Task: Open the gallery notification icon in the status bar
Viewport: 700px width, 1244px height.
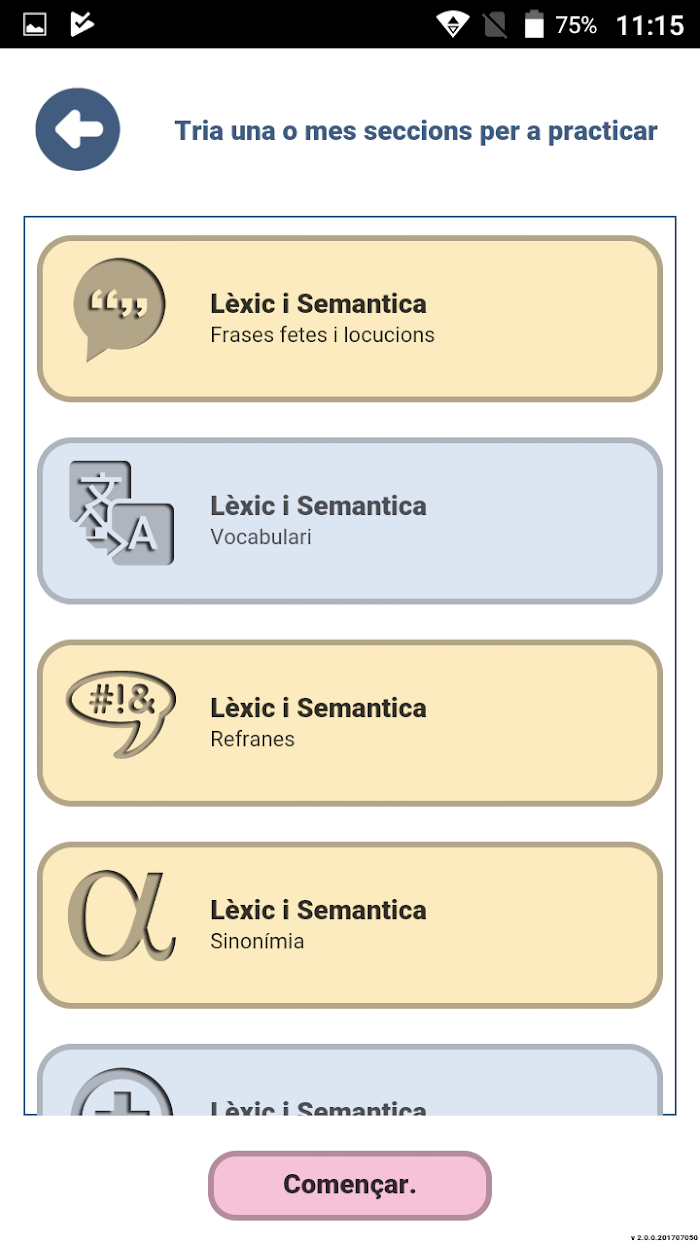Action: pos(35,25)
